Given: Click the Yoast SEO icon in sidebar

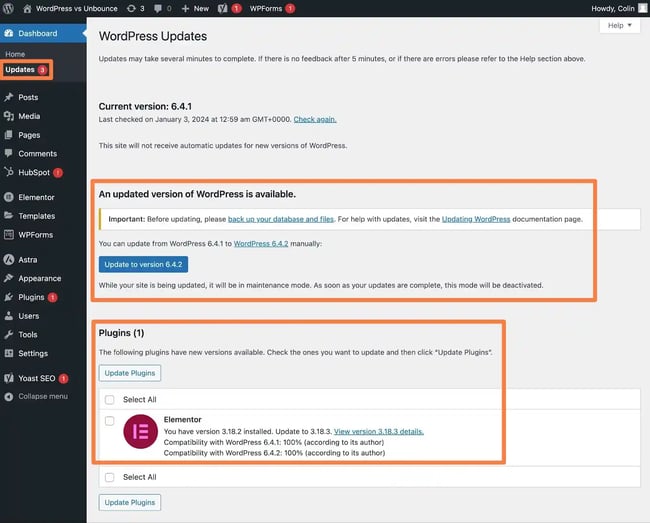Looking at the screenshot, I should pos(9,378).
